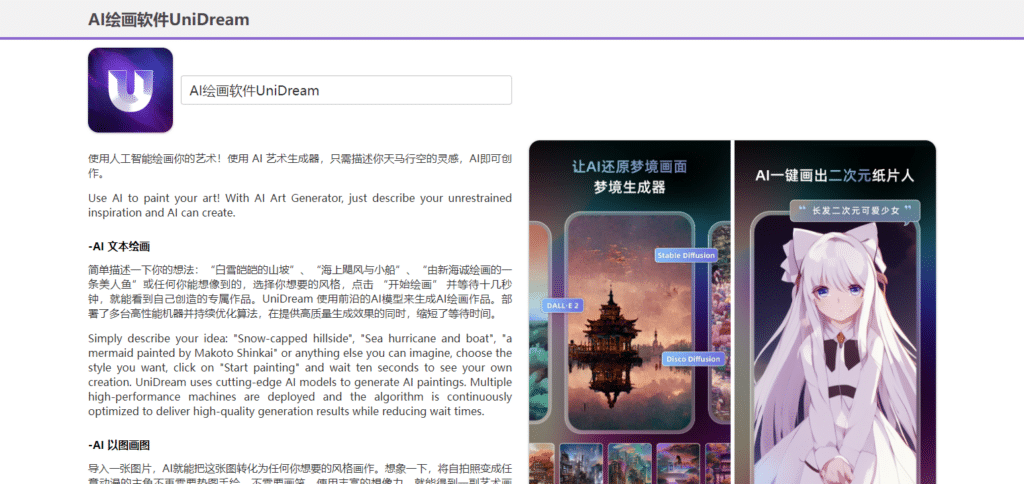Click the 让AI还原梦境画面 caption text
The width and height of the screenshot is (1024, 484).
pyautogui.click(x=630, y=167)
